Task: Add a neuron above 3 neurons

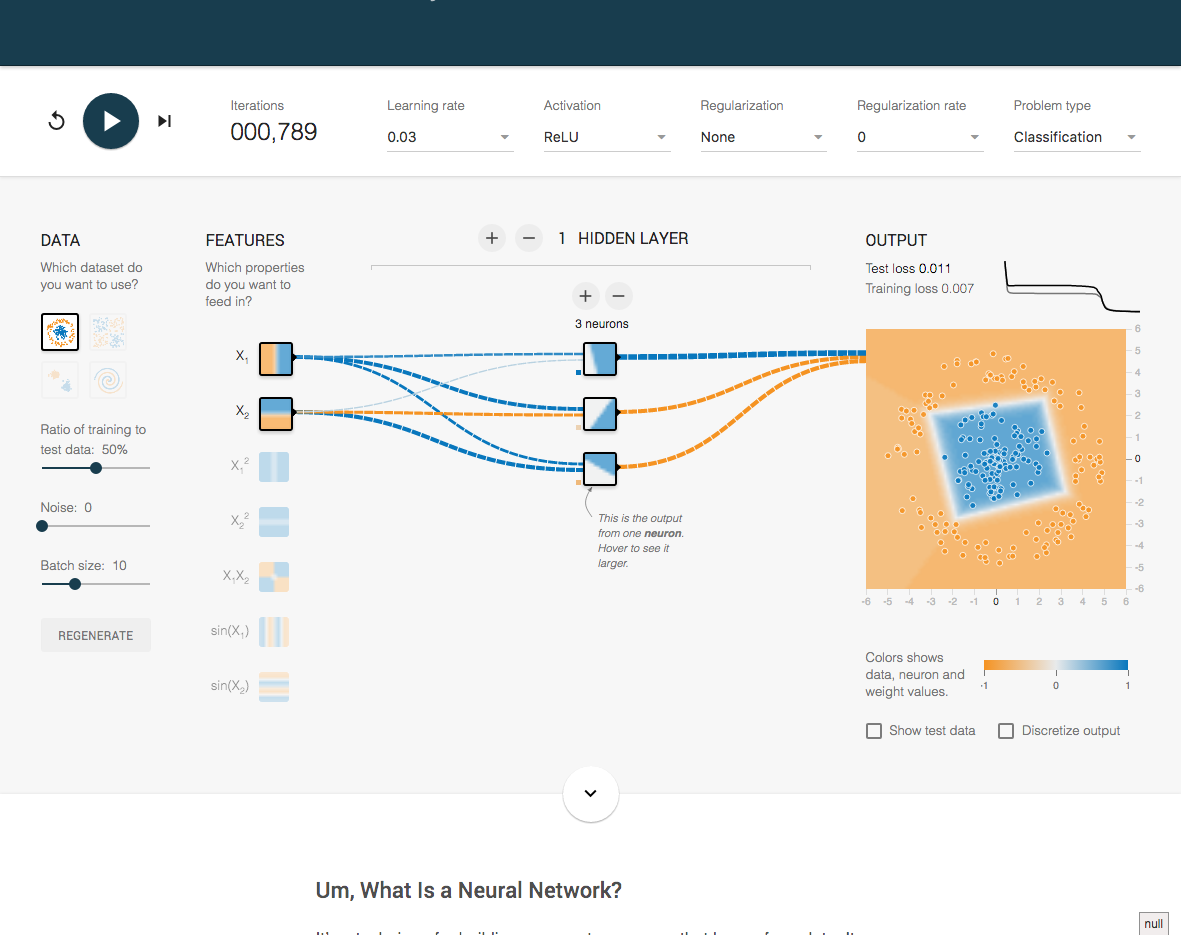Action: pyautogui.click(x=585, y=296)
